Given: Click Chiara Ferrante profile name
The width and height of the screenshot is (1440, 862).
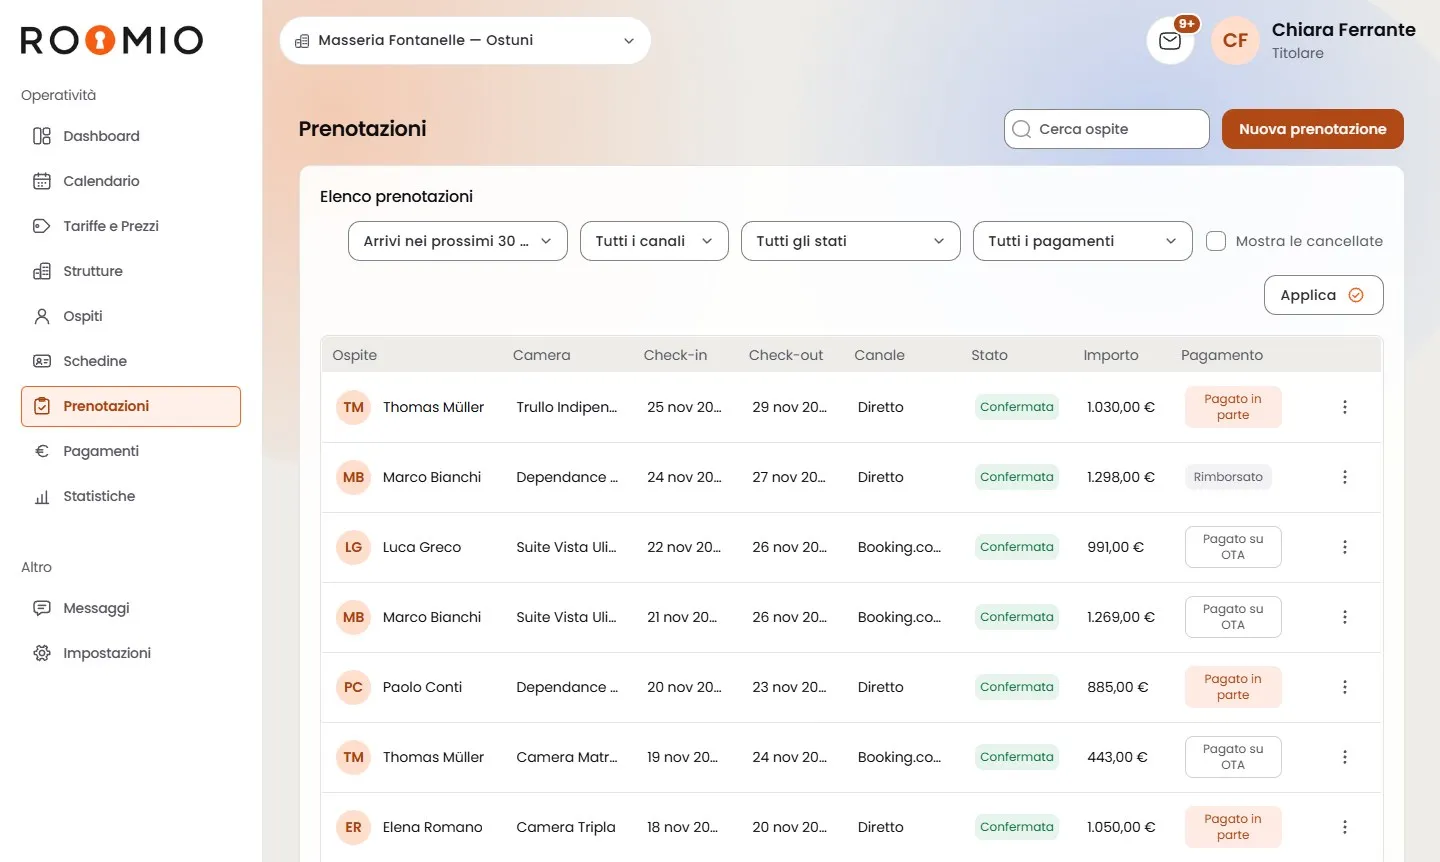Looking at the screenshot, I should (1344, 30).
